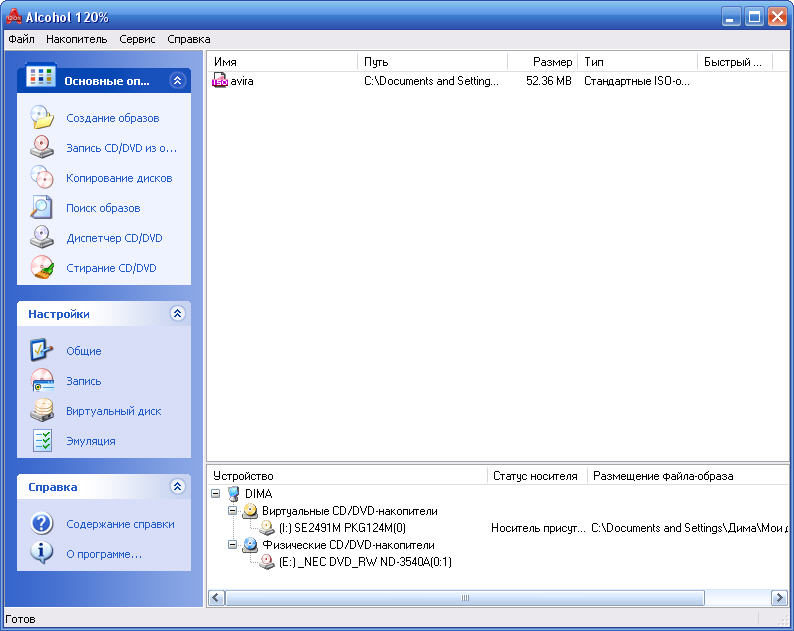Open Копирование дисков link
Viewport: 794px width, 631px height.
(x=119, y=178)
